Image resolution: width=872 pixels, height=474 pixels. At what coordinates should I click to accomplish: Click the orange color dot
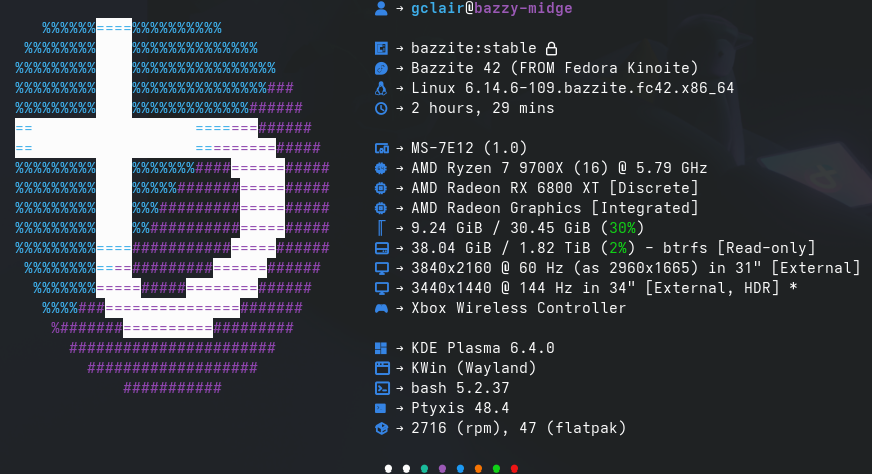tap(478, 469)
